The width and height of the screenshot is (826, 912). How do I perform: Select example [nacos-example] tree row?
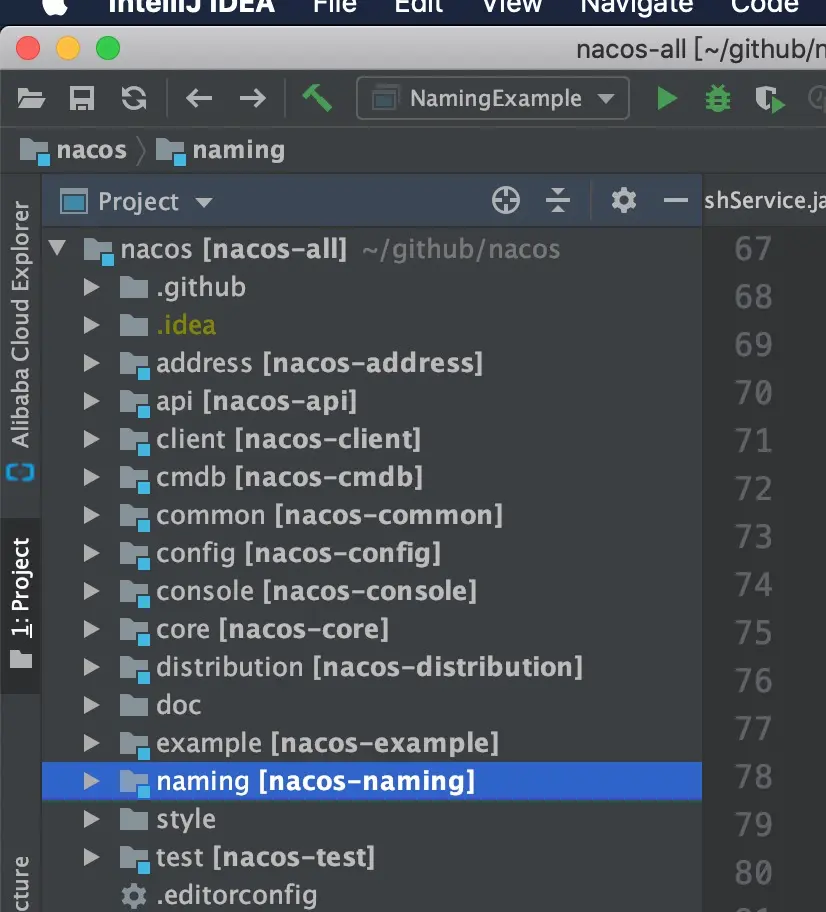coord(372,743)
